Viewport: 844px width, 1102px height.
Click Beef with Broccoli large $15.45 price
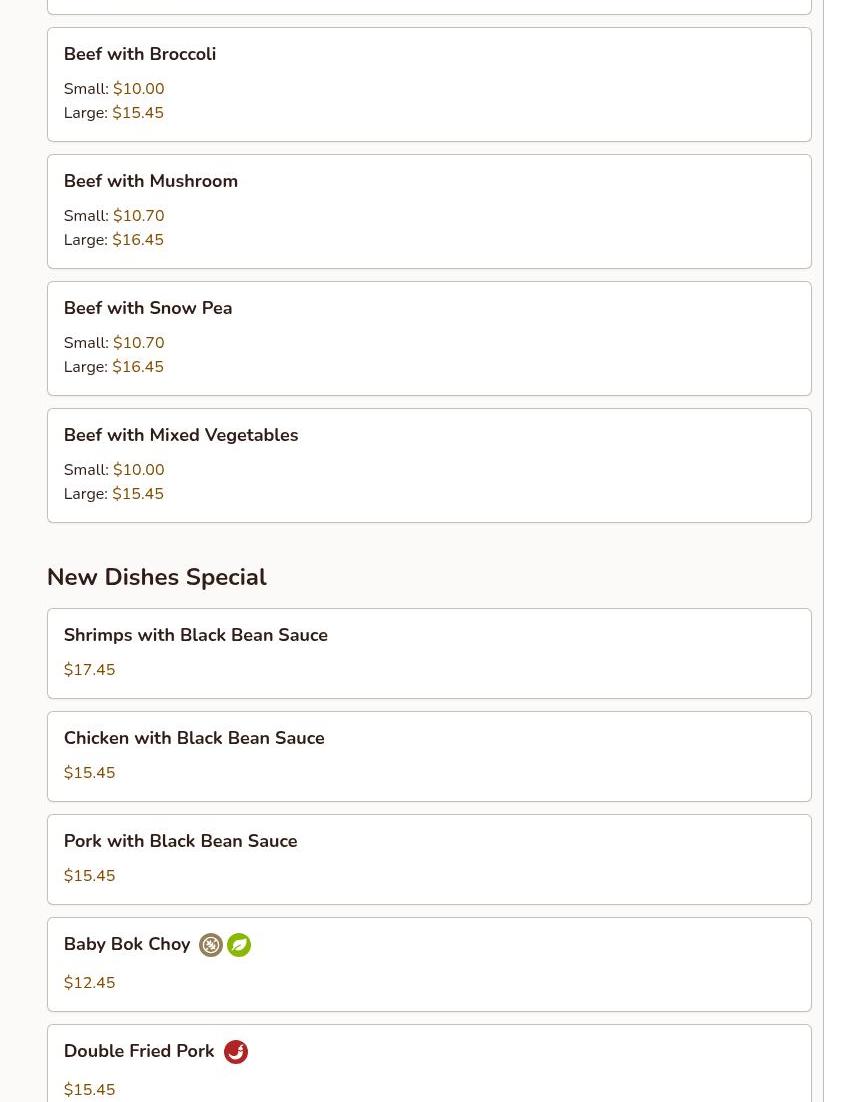[138, 113]
